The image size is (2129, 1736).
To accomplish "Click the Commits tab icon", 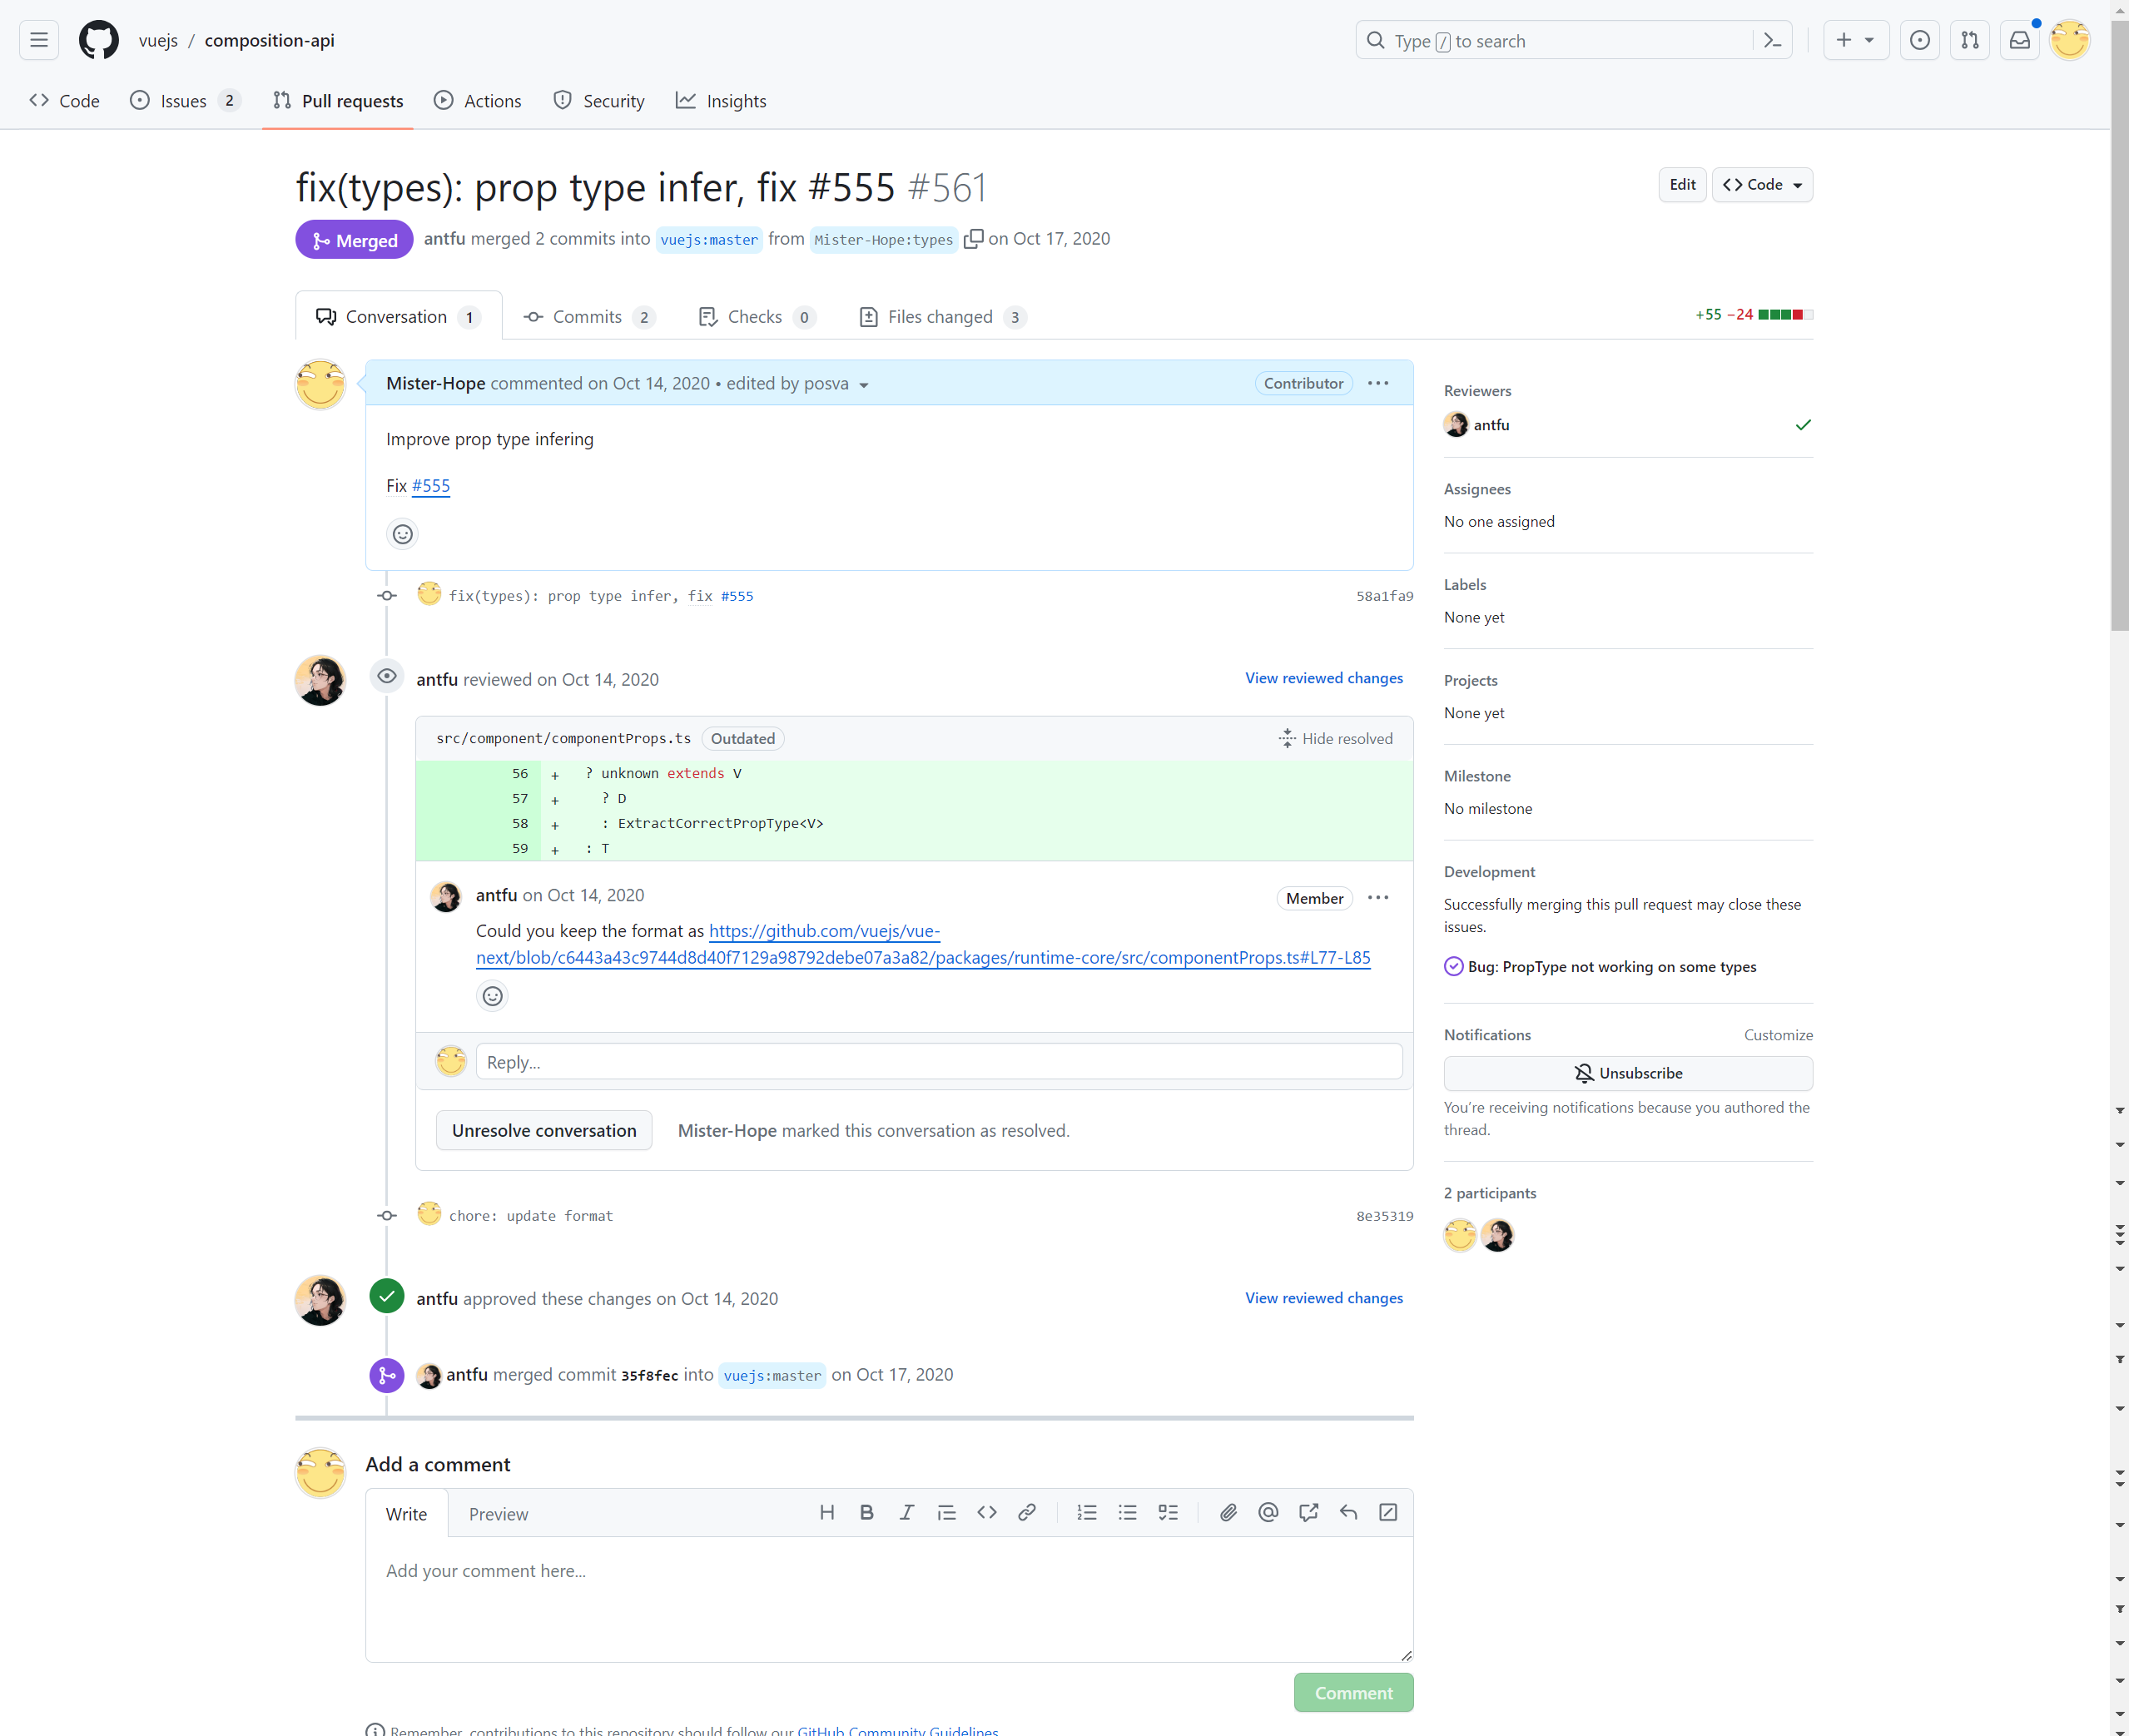I will coord(533,316).
